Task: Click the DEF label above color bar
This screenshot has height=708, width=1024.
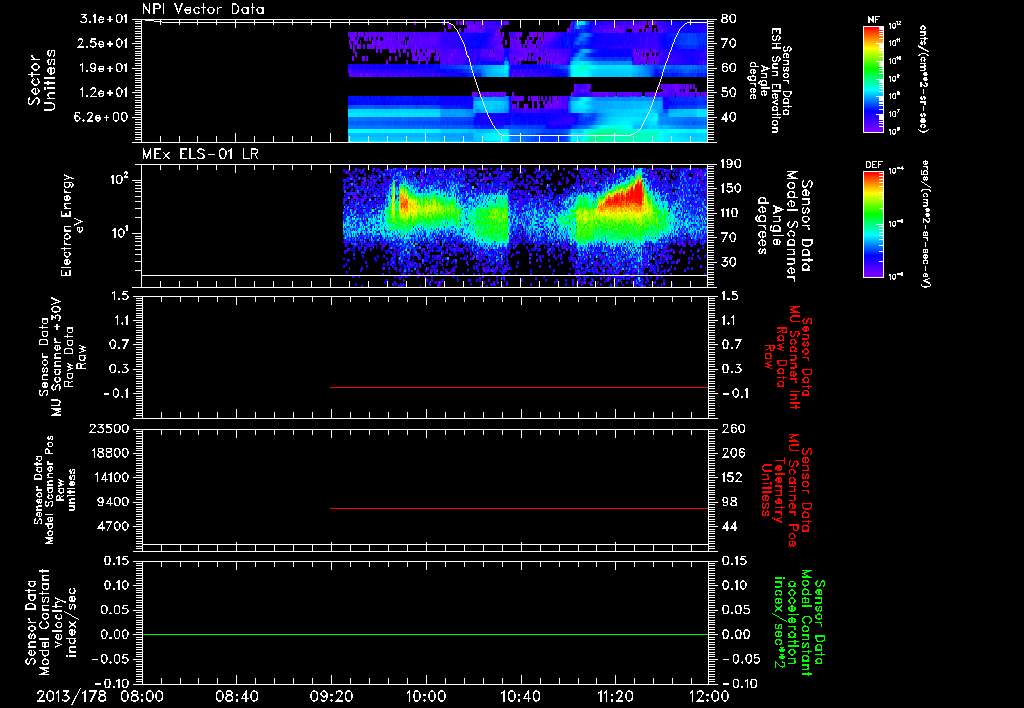Action: click(x=874, y=165)
